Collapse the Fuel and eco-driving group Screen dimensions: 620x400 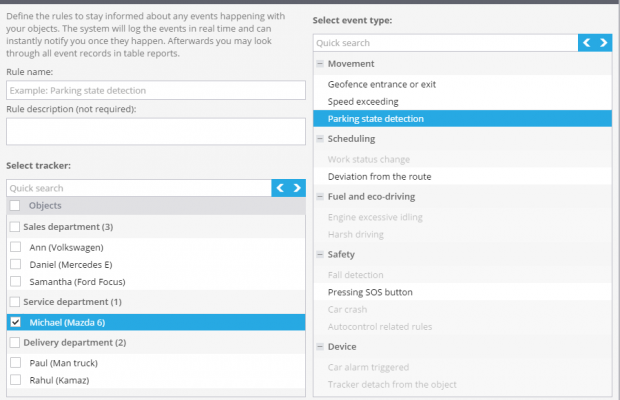(x=320, y=196)
